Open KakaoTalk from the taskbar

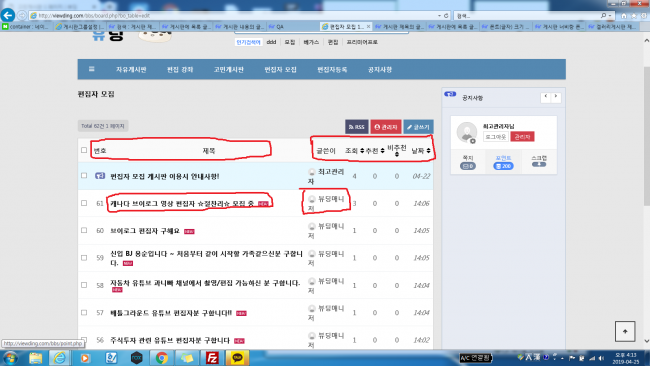pyautogui.click(x=237, y=358)
